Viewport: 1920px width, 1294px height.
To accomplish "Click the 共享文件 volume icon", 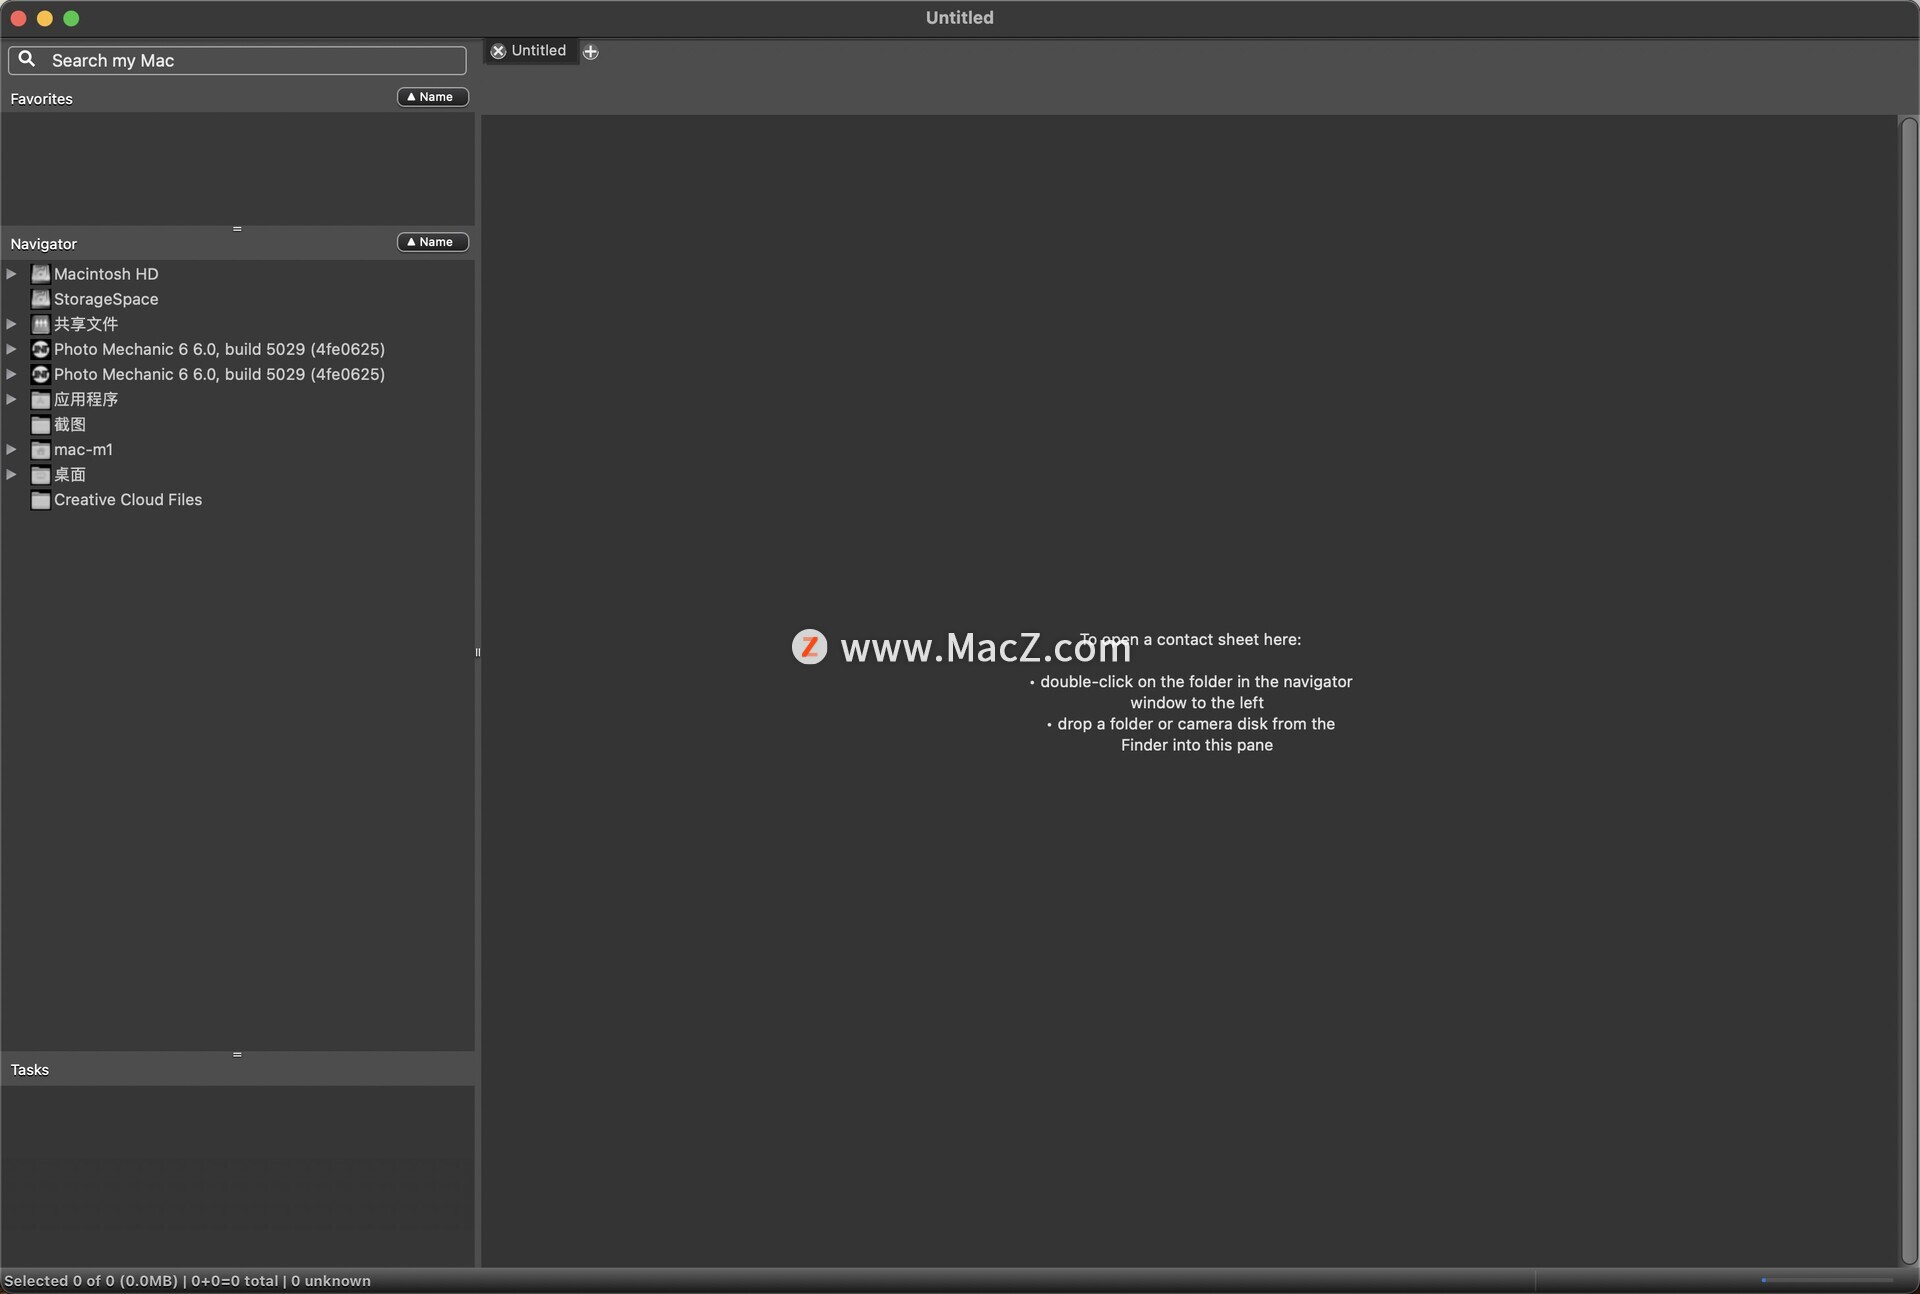I will tap(40, 324).
